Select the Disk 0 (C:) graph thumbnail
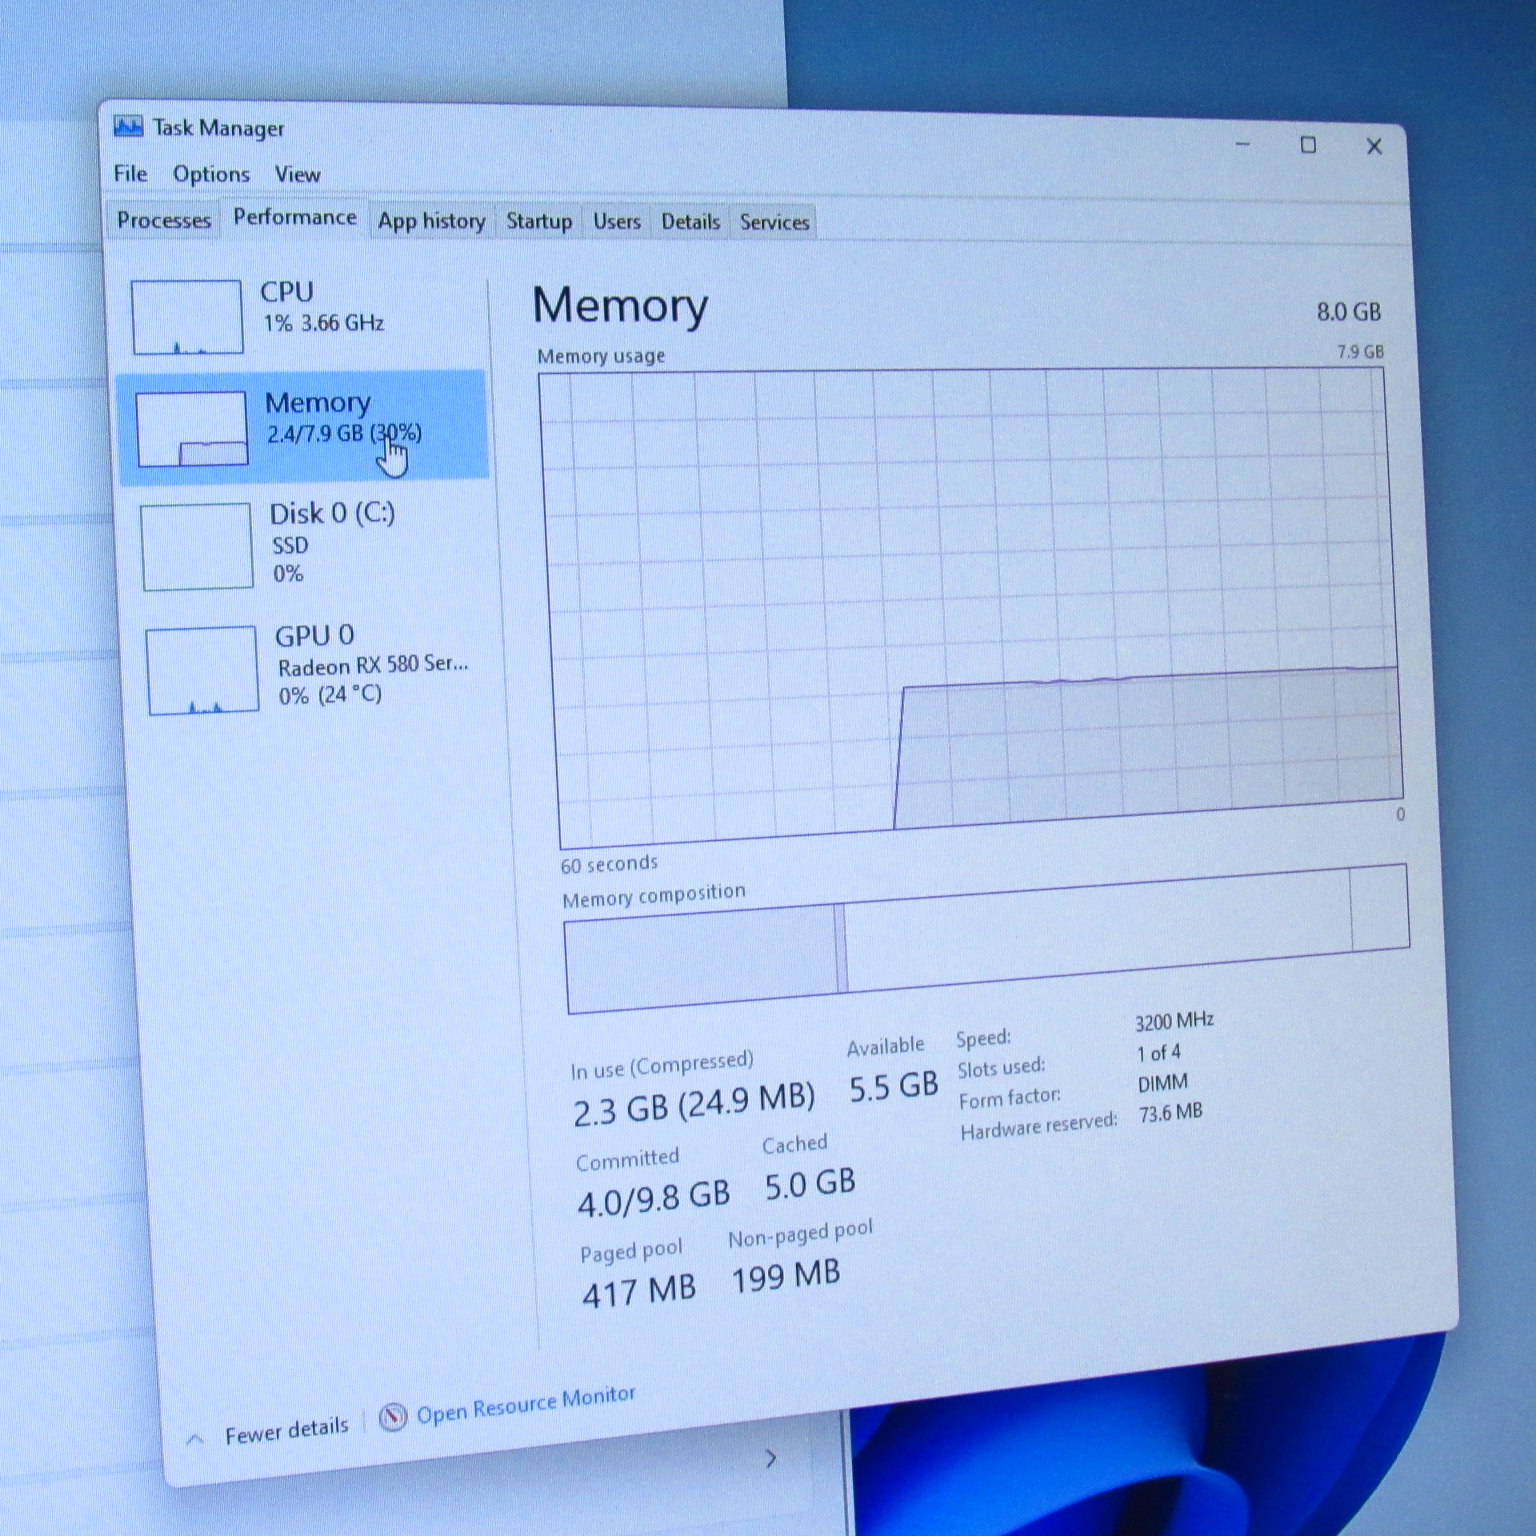The image size is (1536, 1536). (197, 547)
